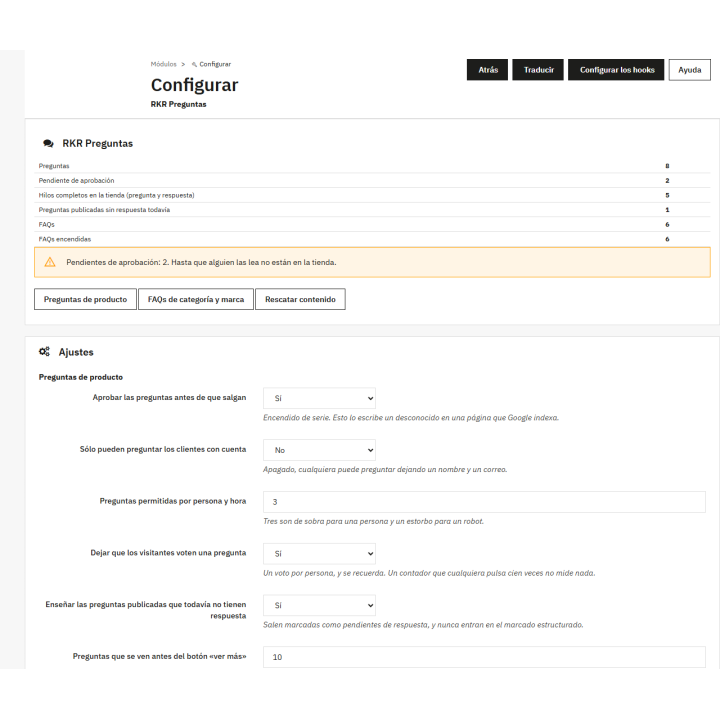720x720 pixels.
Task: Open Configurar los hooks
Action: tap(616, 70)
